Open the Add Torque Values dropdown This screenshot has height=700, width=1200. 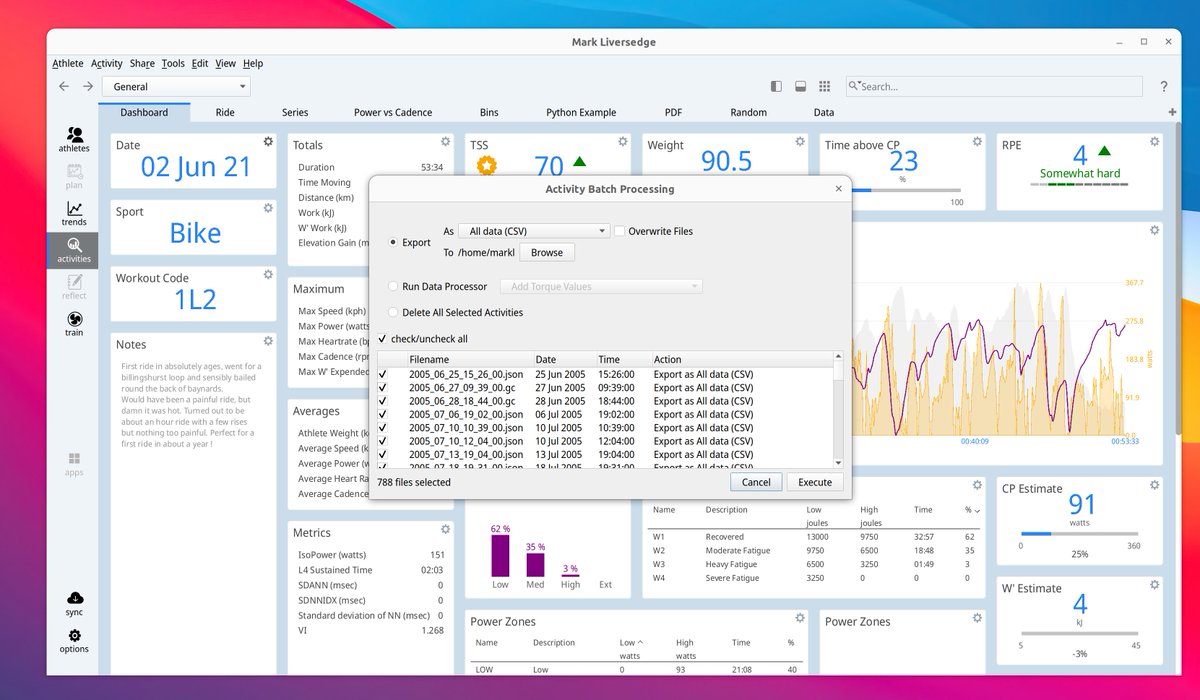click(x=601, y=286)
